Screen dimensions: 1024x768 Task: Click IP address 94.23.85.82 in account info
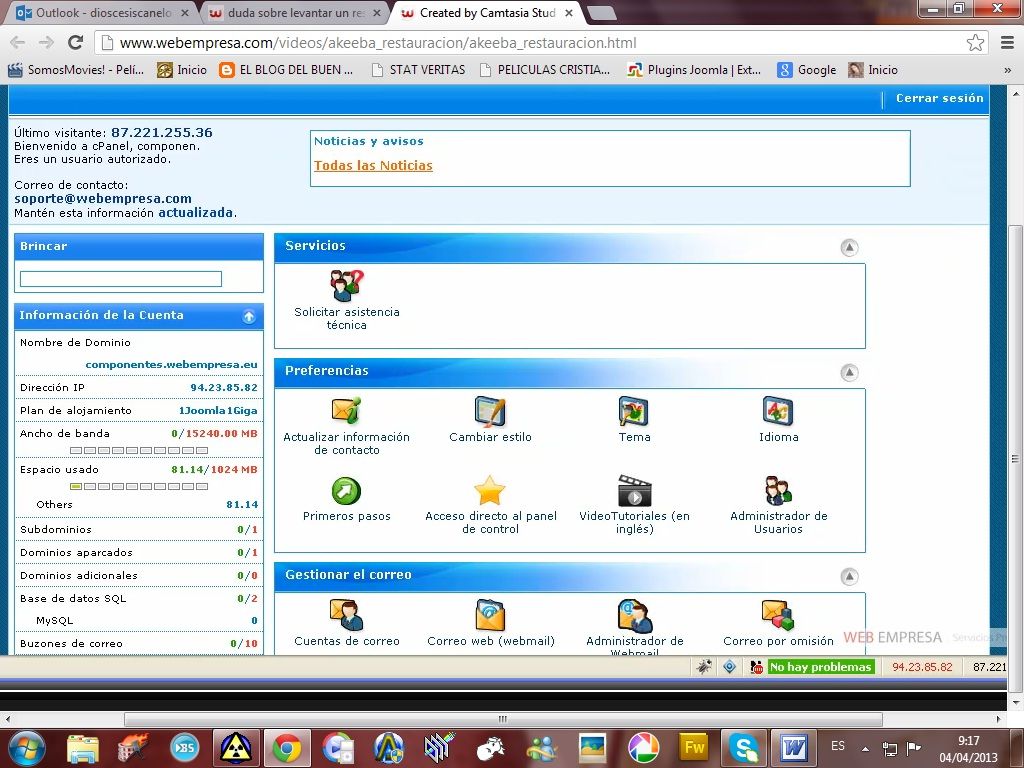click(x=223, y=387)
